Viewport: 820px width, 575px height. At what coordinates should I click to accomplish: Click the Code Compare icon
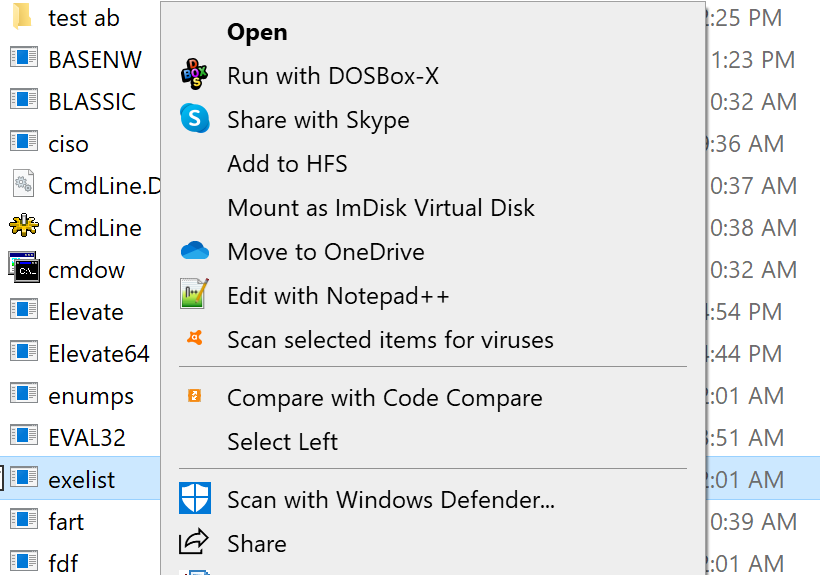click(195, 396)
